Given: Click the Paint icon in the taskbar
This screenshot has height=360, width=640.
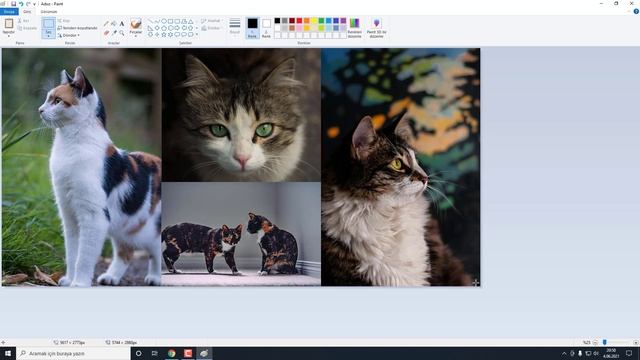Looking at the screenshot, I should pyautogui.click(x=204, y=353).
